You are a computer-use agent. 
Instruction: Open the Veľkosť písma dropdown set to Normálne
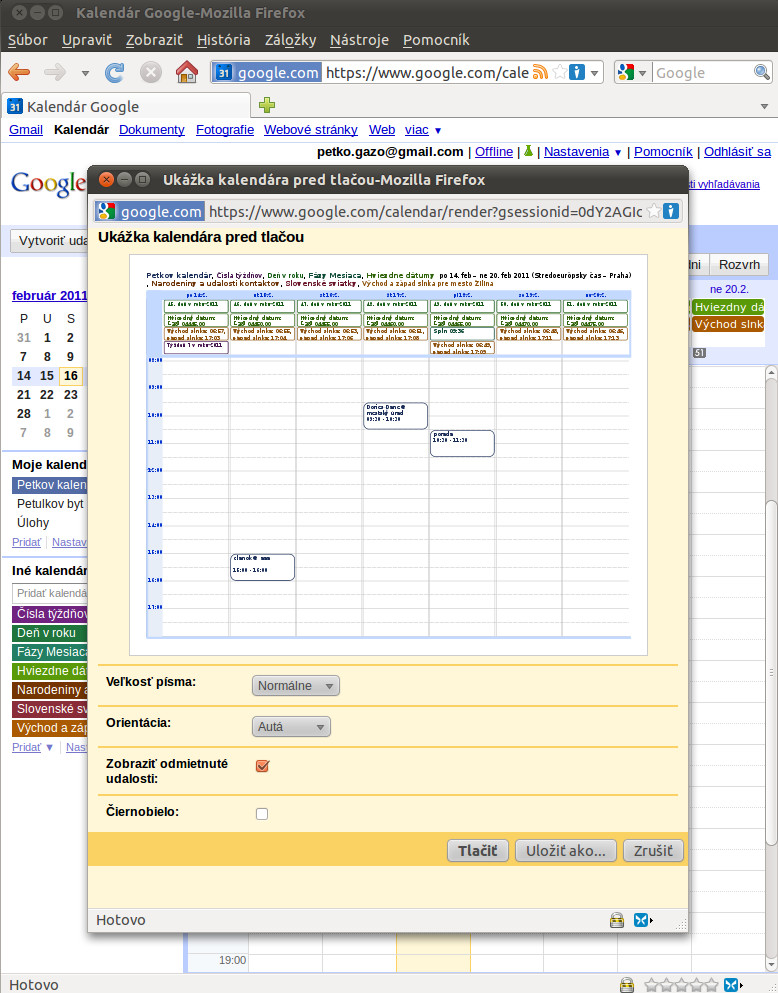[296, 686]
